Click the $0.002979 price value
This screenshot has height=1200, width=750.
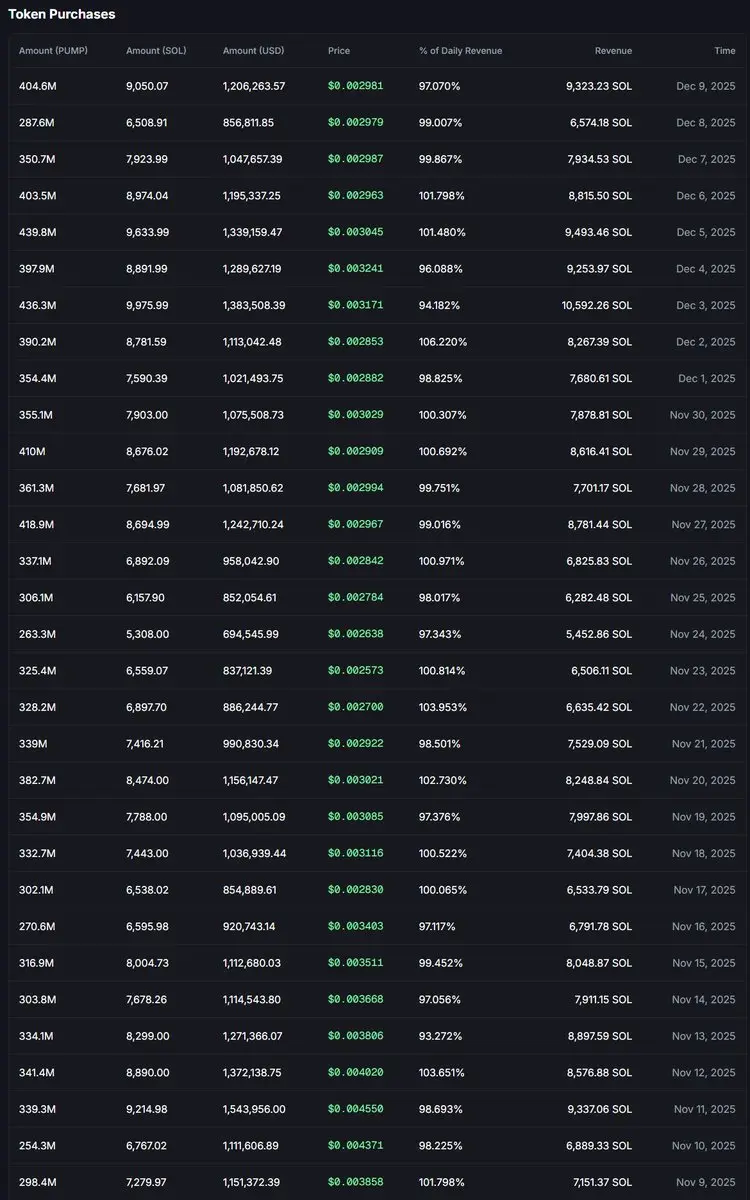pyautogui.click(x=355, y=123)
